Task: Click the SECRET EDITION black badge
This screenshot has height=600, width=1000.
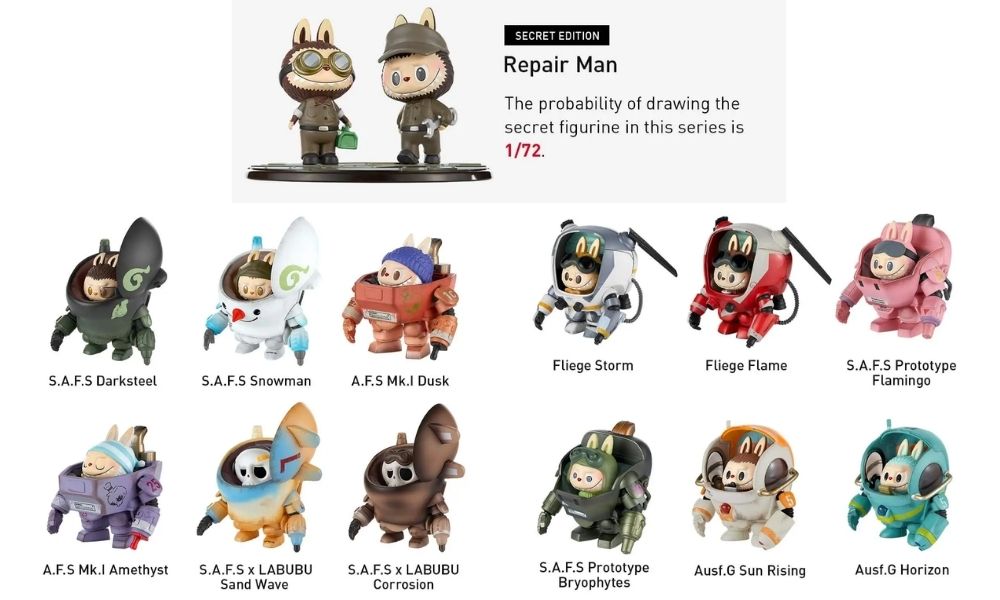Action: pos(557,36)
